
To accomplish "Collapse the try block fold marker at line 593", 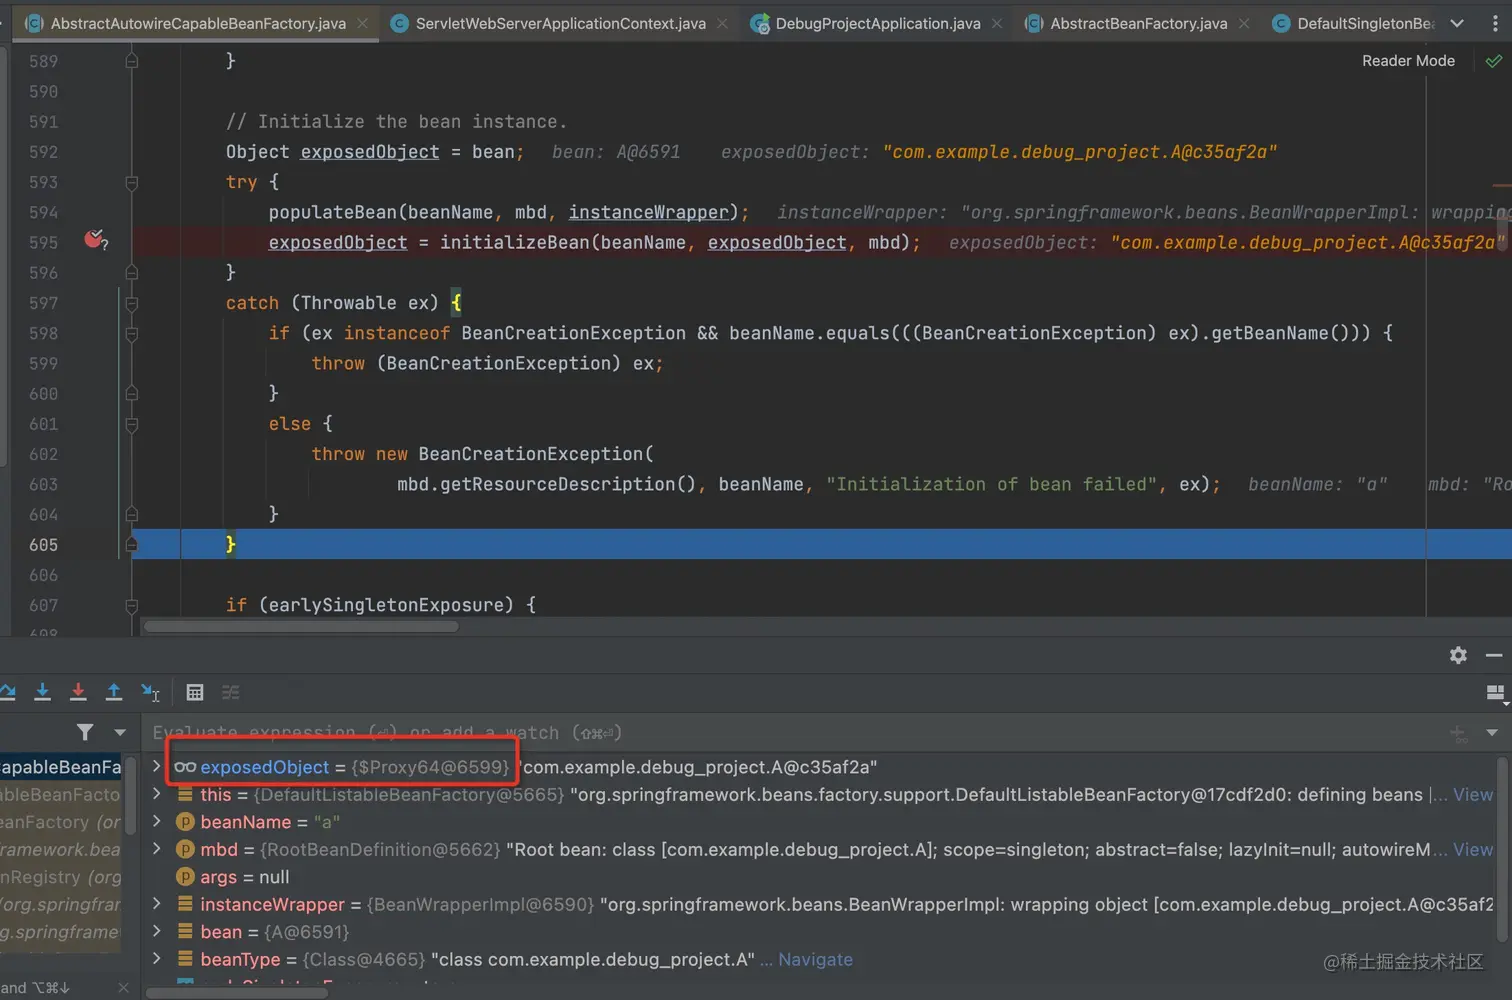I will [131, 182].
